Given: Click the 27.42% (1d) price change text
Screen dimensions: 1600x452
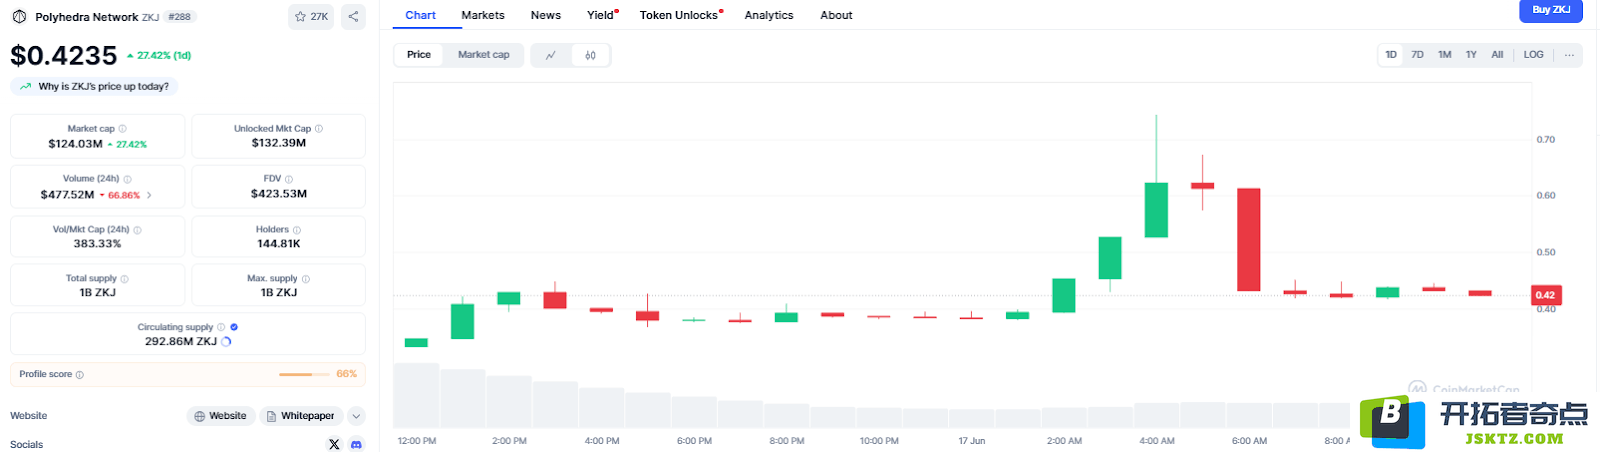Looking at the screenshot, I should 164,56.
